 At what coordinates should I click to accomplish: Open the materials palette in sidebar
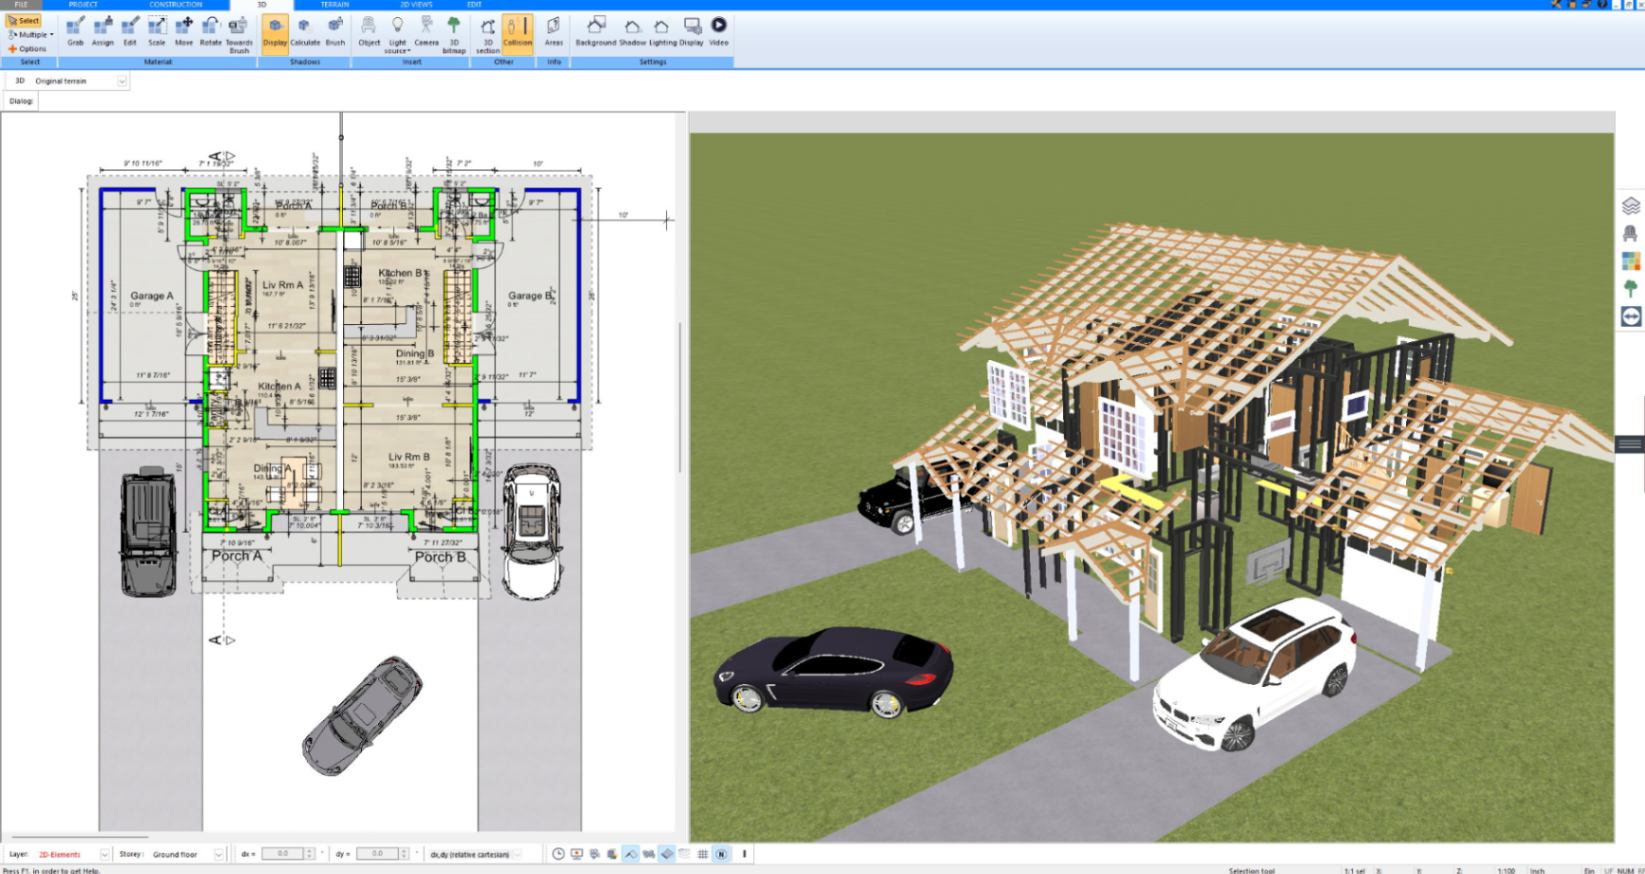tap(1631, 261)
